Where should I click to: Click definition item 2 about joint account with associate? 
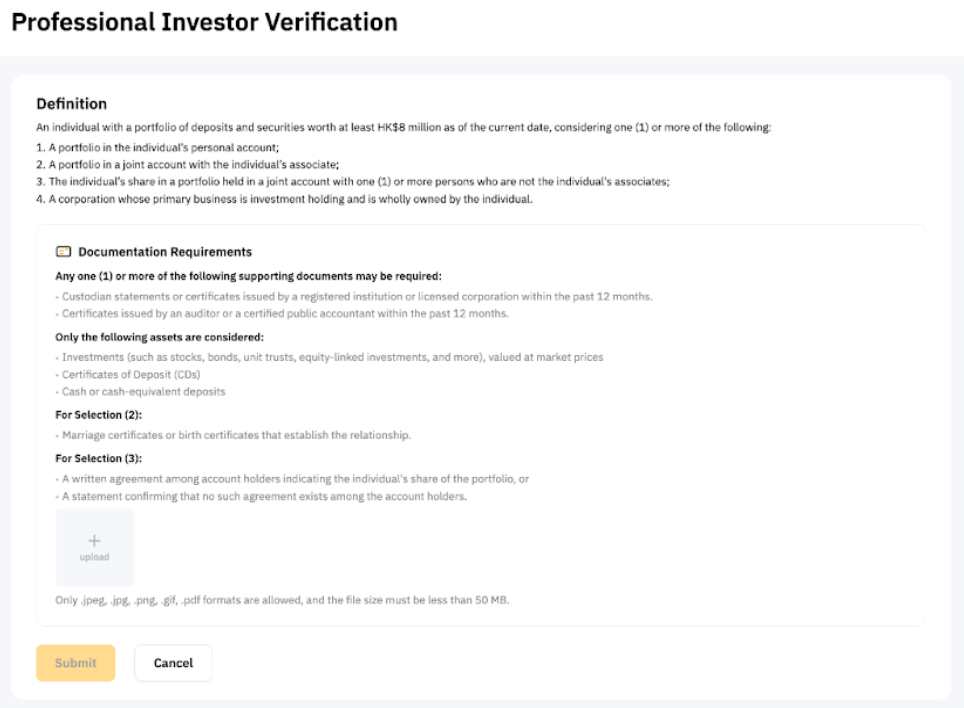[188, 164]
